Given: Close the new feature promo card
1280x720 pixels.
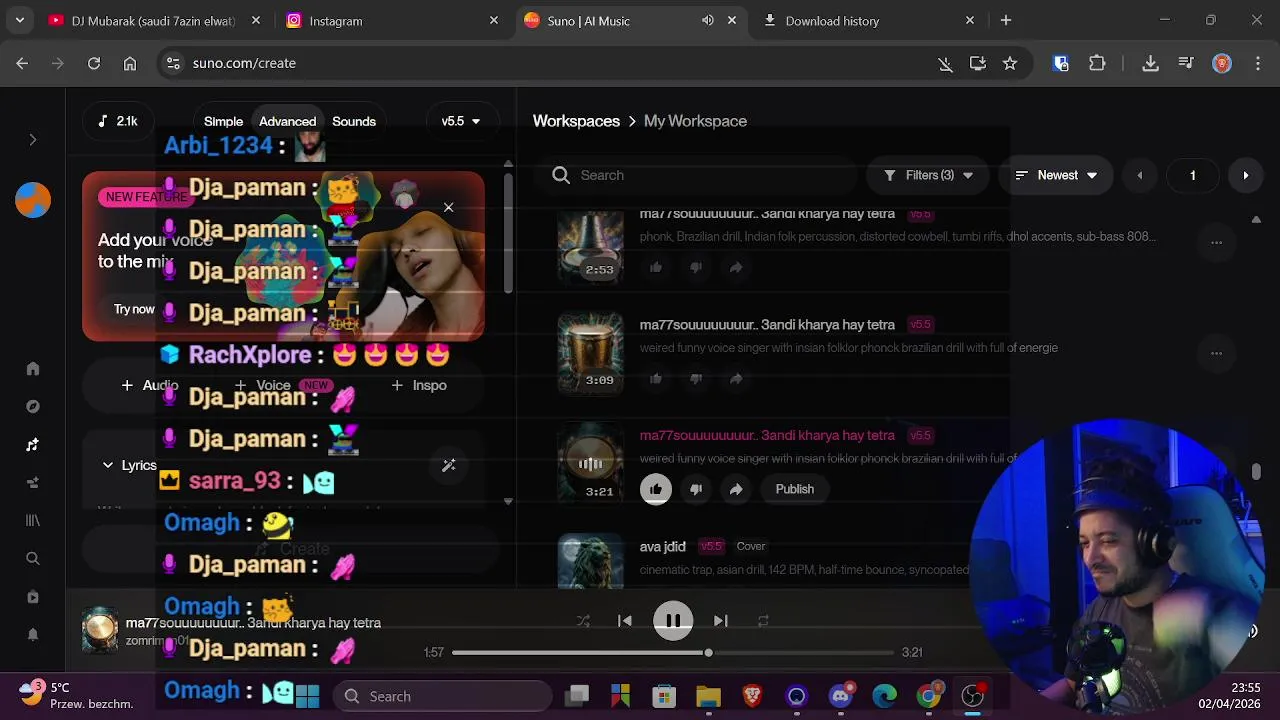Looking at the screenshot, I should [x=448, y=207].
